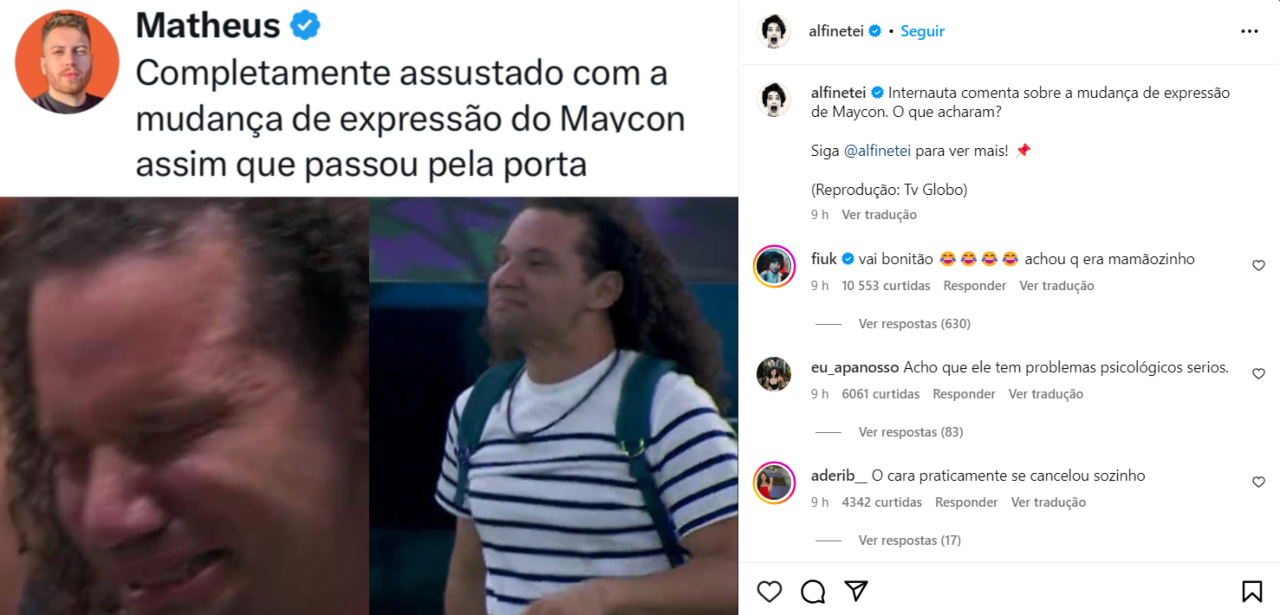This screenshot has width=1280, height=615.
Task: Like fiuk's comment heart
Action: click(1258, 266)
